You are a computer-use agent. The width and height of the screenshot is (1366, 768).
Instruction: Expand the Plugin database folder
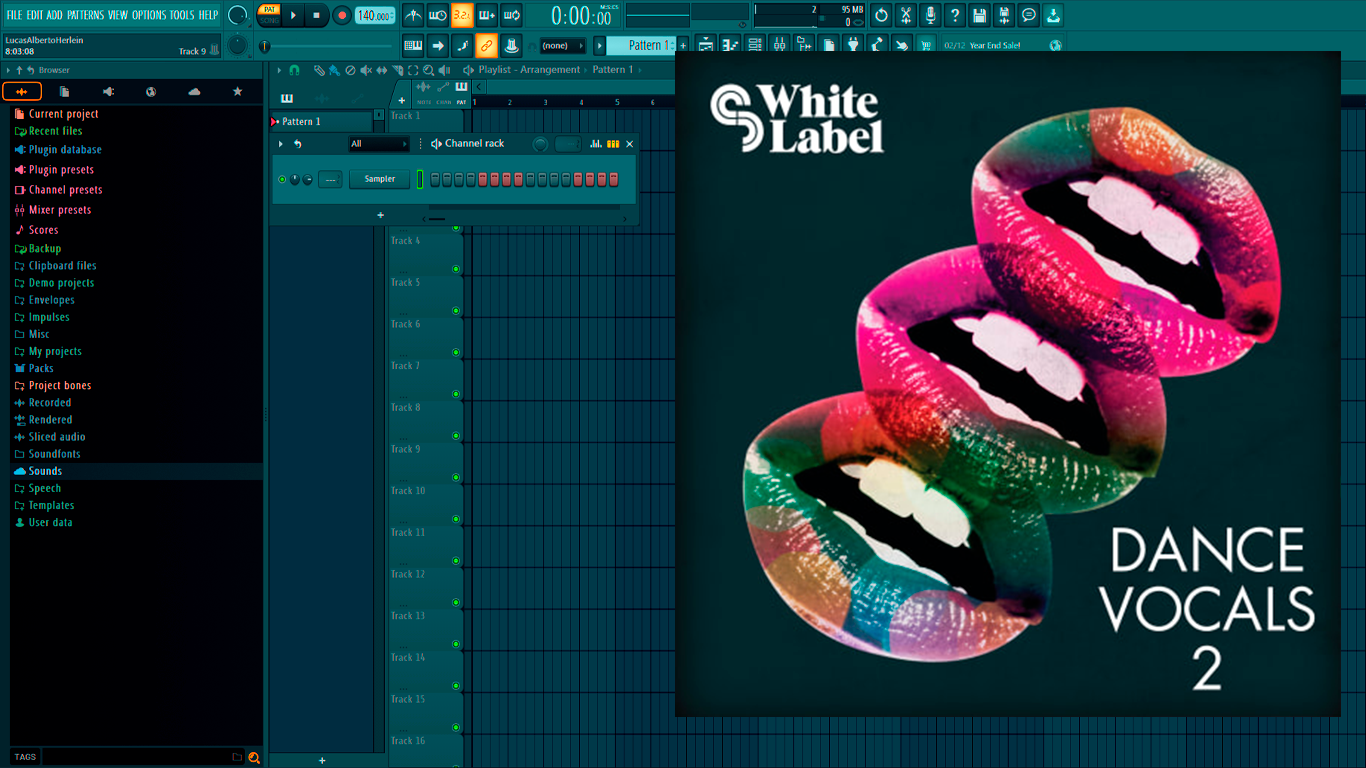(65, 150)
